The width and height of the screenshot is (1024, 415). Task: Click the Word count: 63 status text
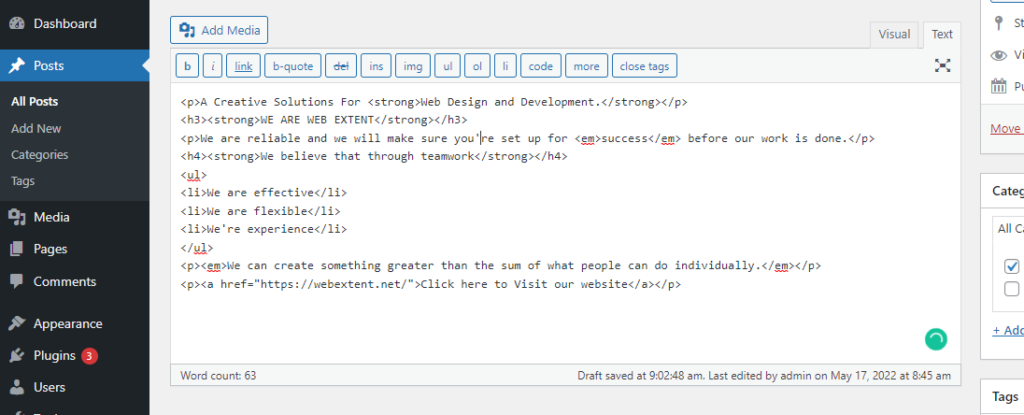218,376
